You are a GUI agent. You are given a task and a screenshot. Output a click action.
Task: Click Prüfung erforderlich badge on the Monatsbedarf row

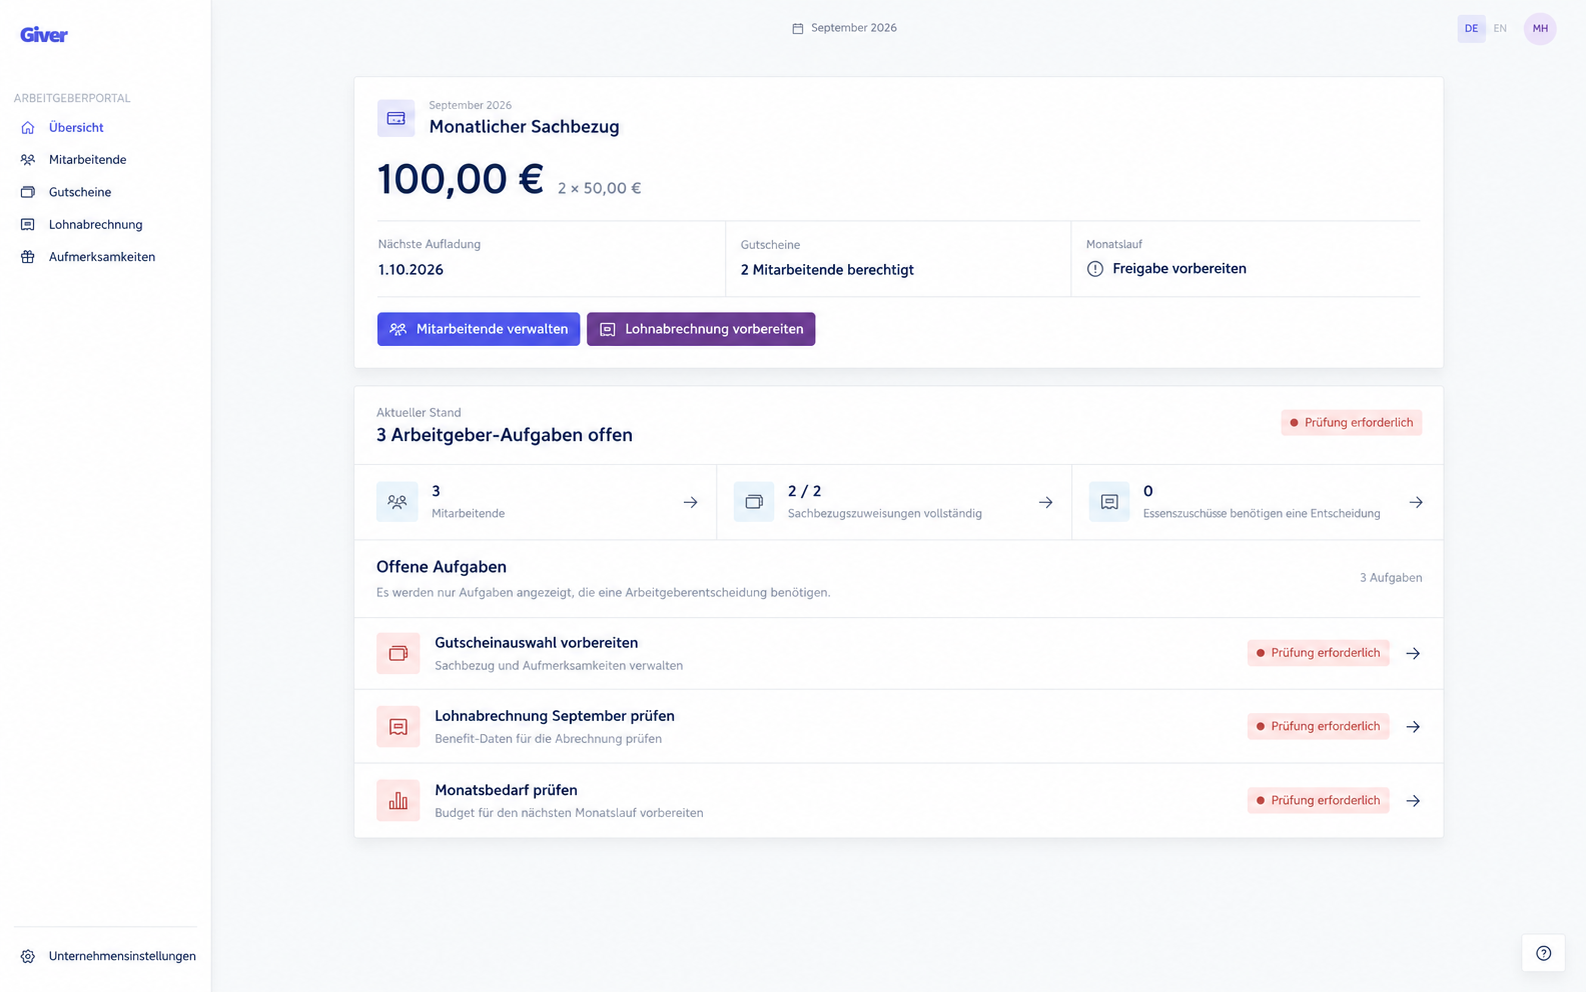(x=1318, y=800)
